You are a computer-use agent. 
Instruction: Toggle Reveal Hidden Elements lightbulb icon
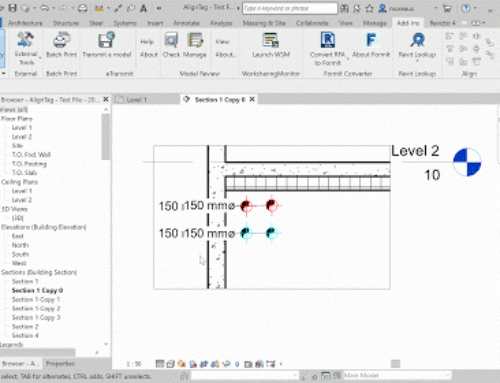coord(237,364)
